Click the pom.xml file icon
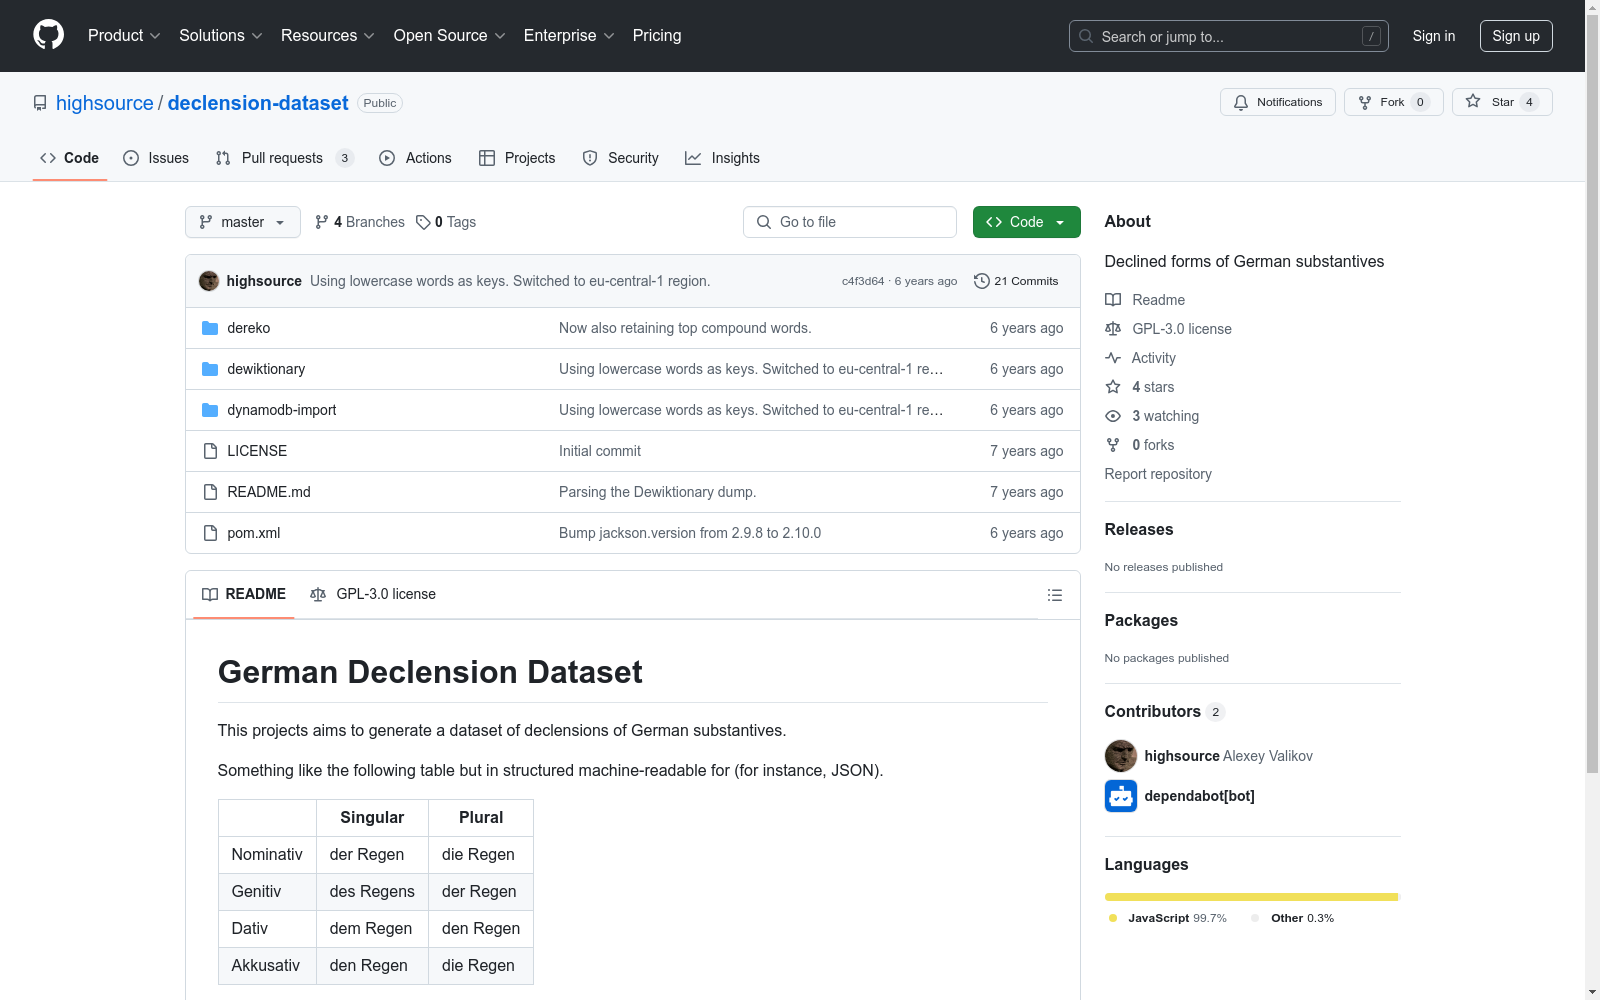This screenshot has width=1600, height=1000. coord(210,533)
